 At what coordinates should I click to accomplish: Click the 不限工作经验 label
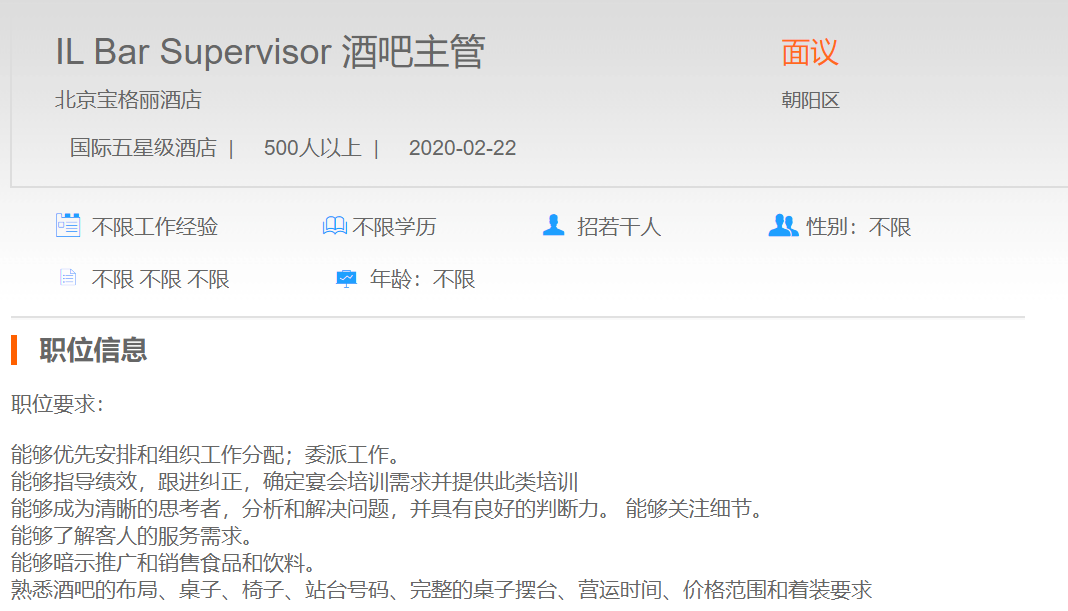pyautogui.click(x=155, y=227)
